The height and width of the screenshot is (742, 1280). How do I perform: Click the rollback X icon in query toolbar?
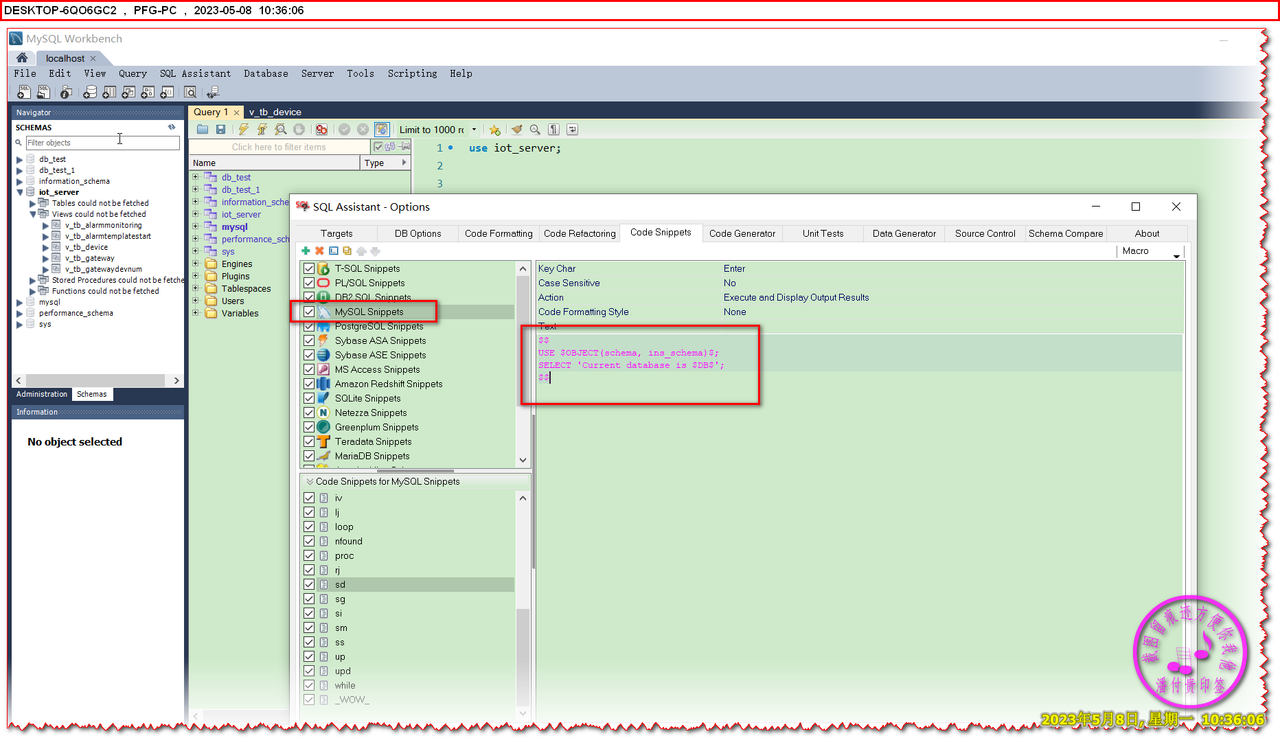(363, 129)
